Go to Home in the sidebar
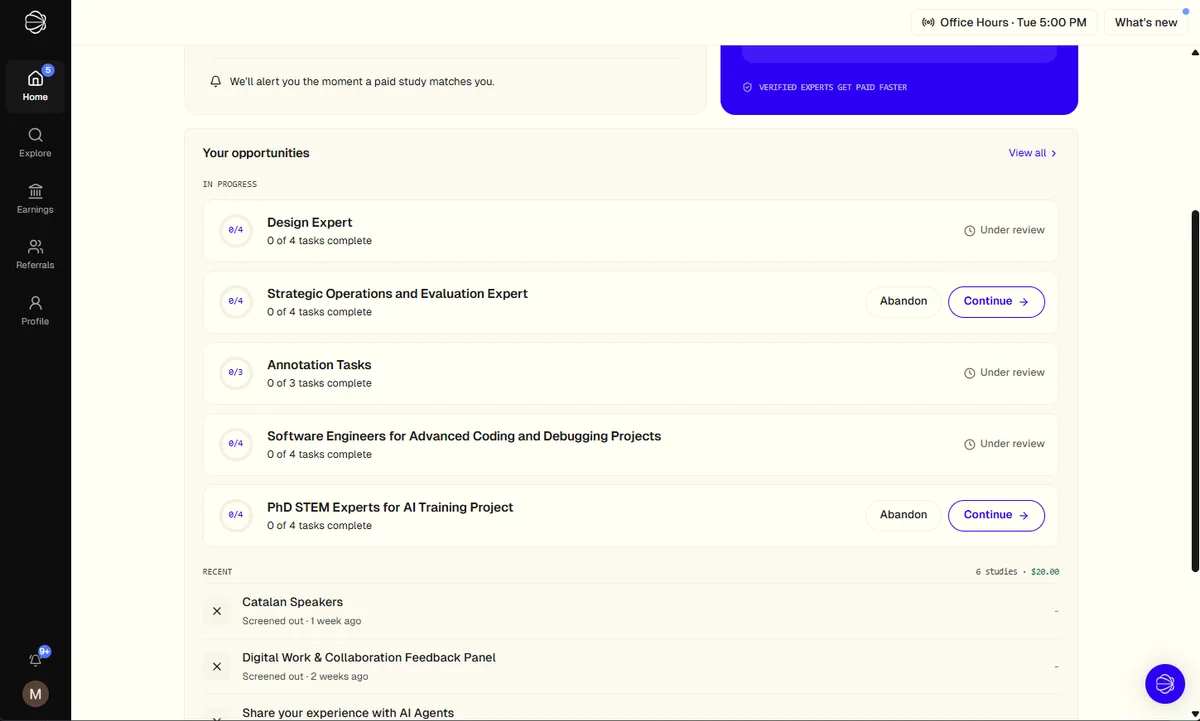Image resolution: width=1200 pixels, height=721 pixels. pos(35,86)
